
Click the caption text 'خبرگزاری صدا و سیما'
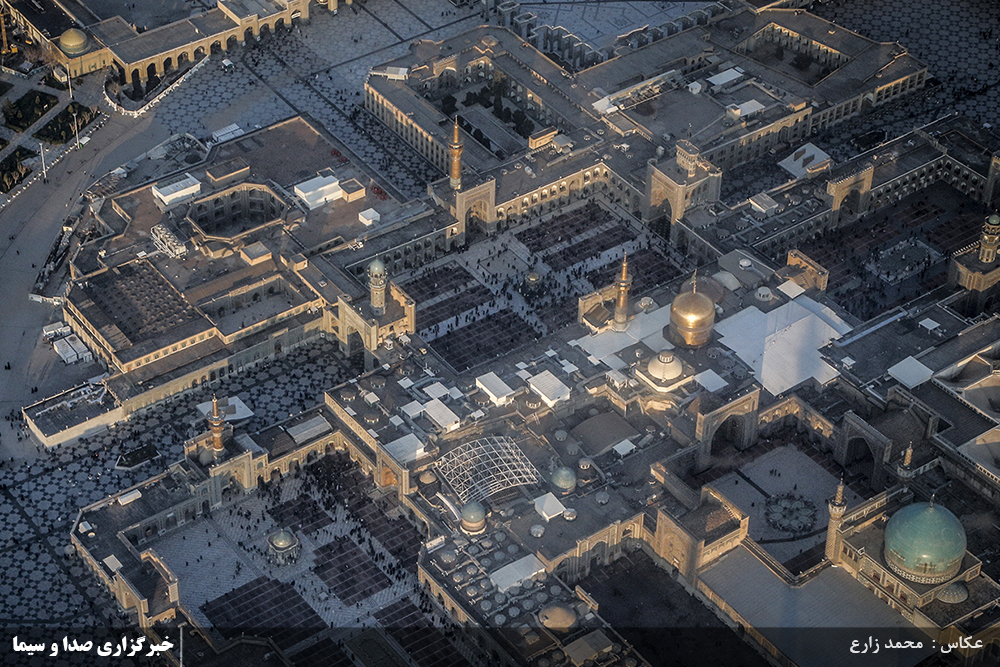point(93,645)
